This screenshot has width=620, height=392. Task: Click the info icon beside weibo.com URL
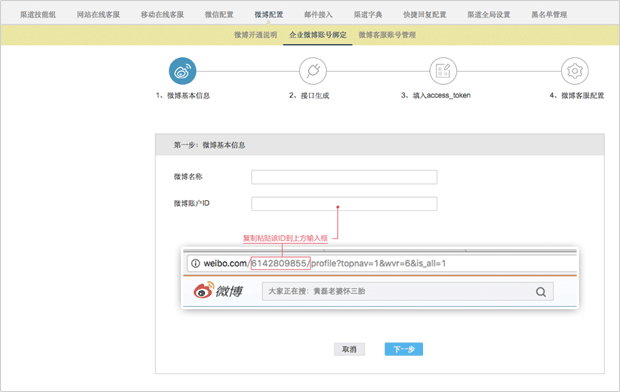(195, 263)
